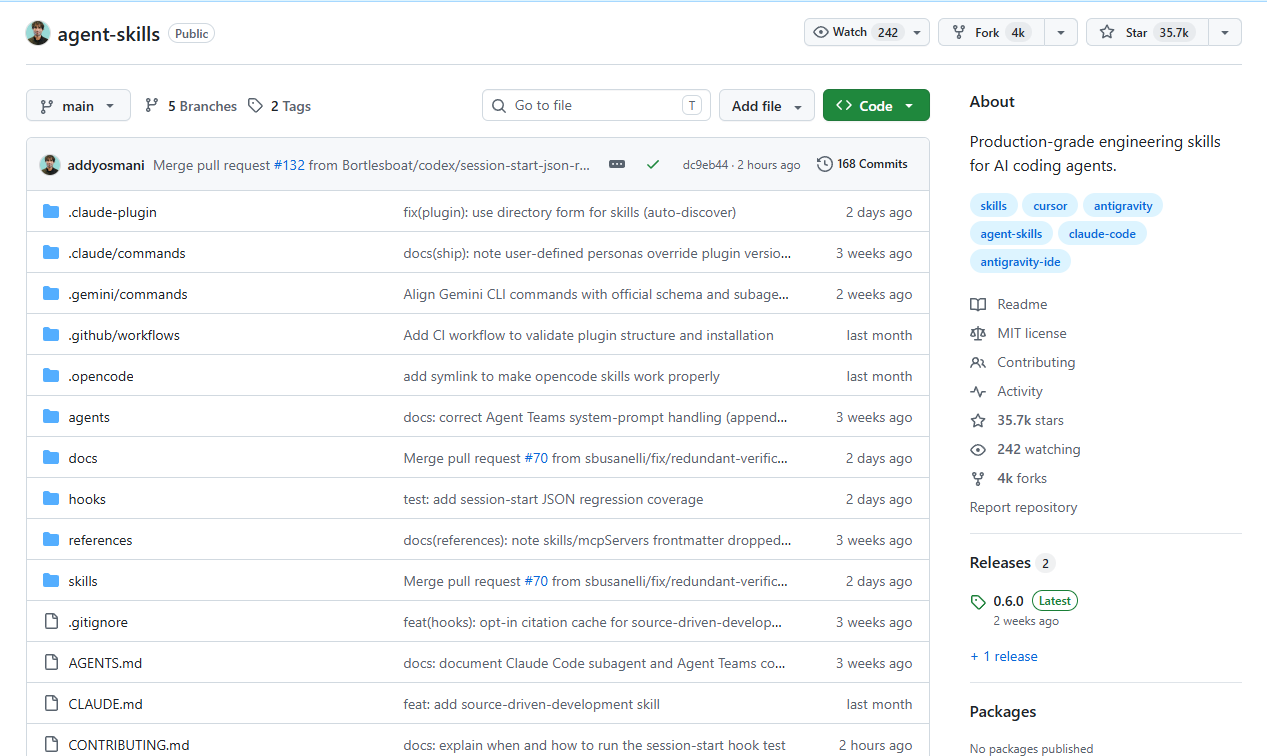1267x756 pixels.
Task: Click the CLAUDE.md file icon
Action: pos(51,704)
